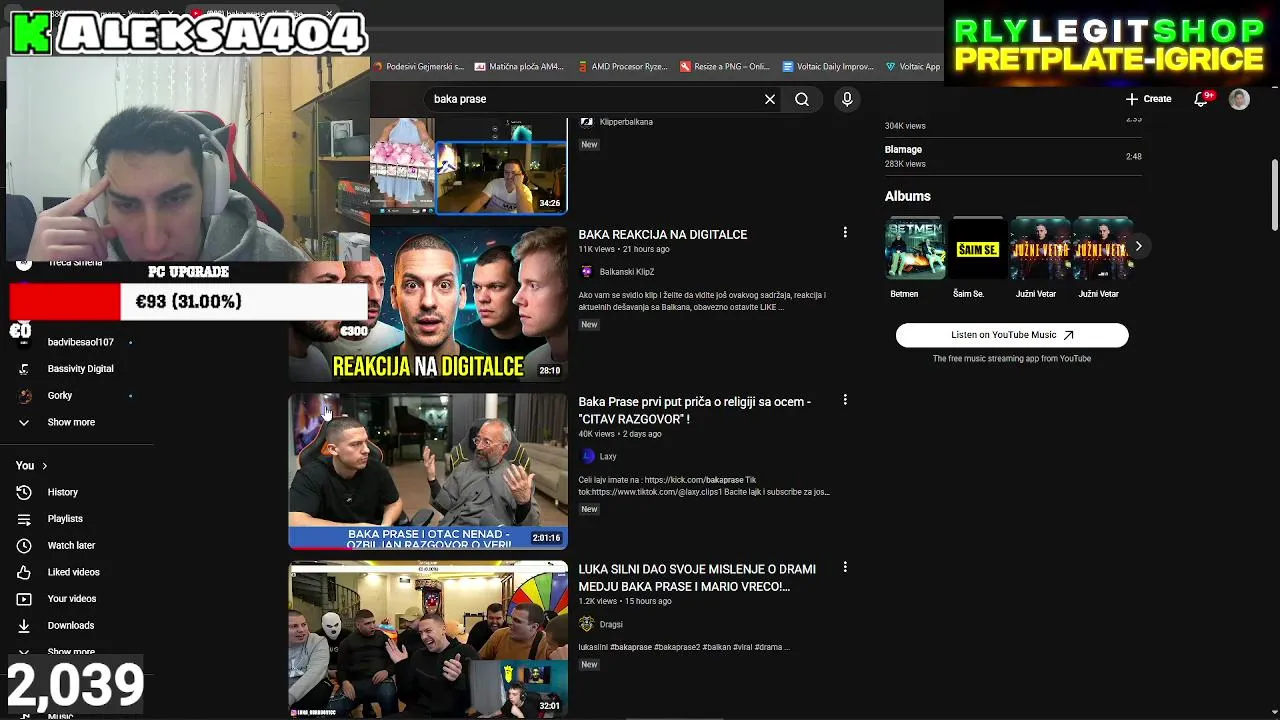Viewport: 1280px width, 720px height.
Task: Go to next albums with arrow
Action: coord(1138,246)
